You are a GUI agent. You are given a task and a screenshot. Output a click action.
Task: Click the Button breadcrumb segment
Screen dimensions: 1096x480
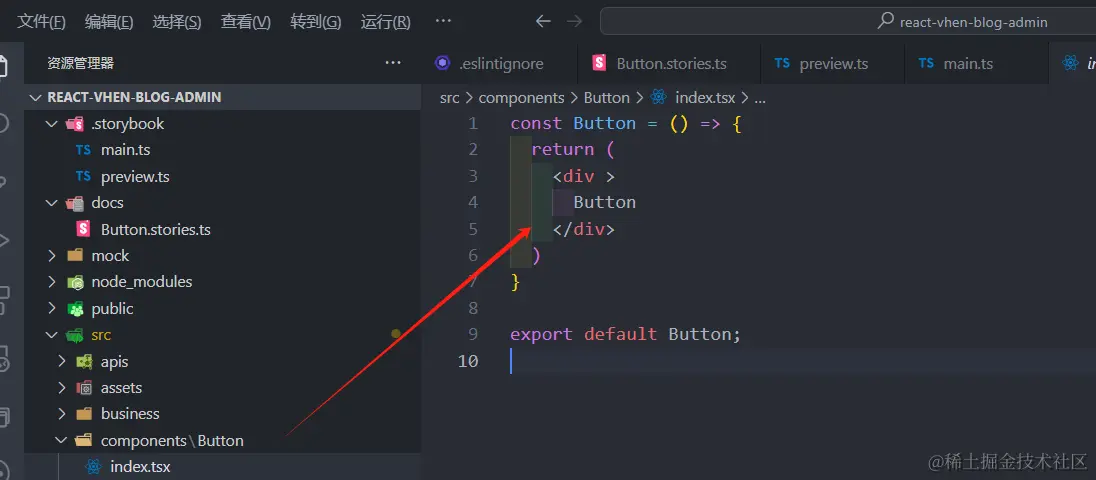pos(607,98)
